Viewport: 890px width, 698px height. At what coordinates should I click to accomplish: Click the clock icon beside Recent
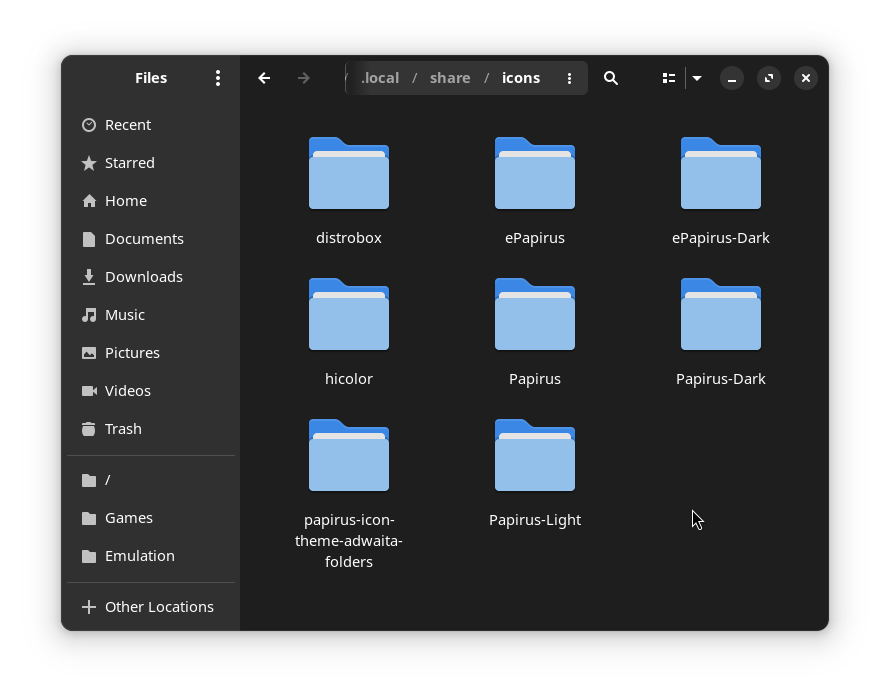[x=89, y=125]
